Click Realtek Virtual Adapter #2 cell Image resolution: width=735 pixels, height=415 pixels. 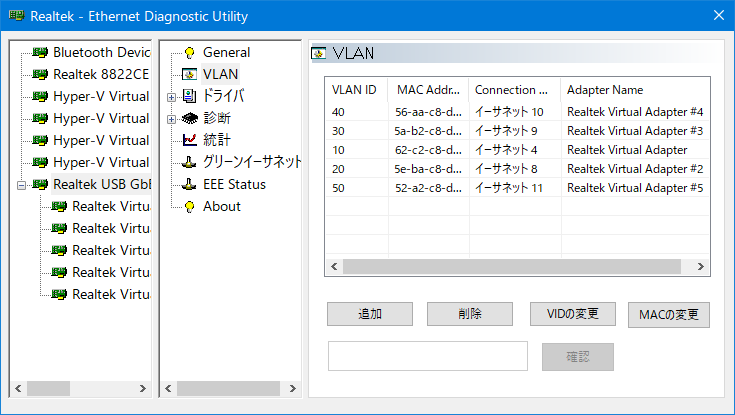point(635,169)
